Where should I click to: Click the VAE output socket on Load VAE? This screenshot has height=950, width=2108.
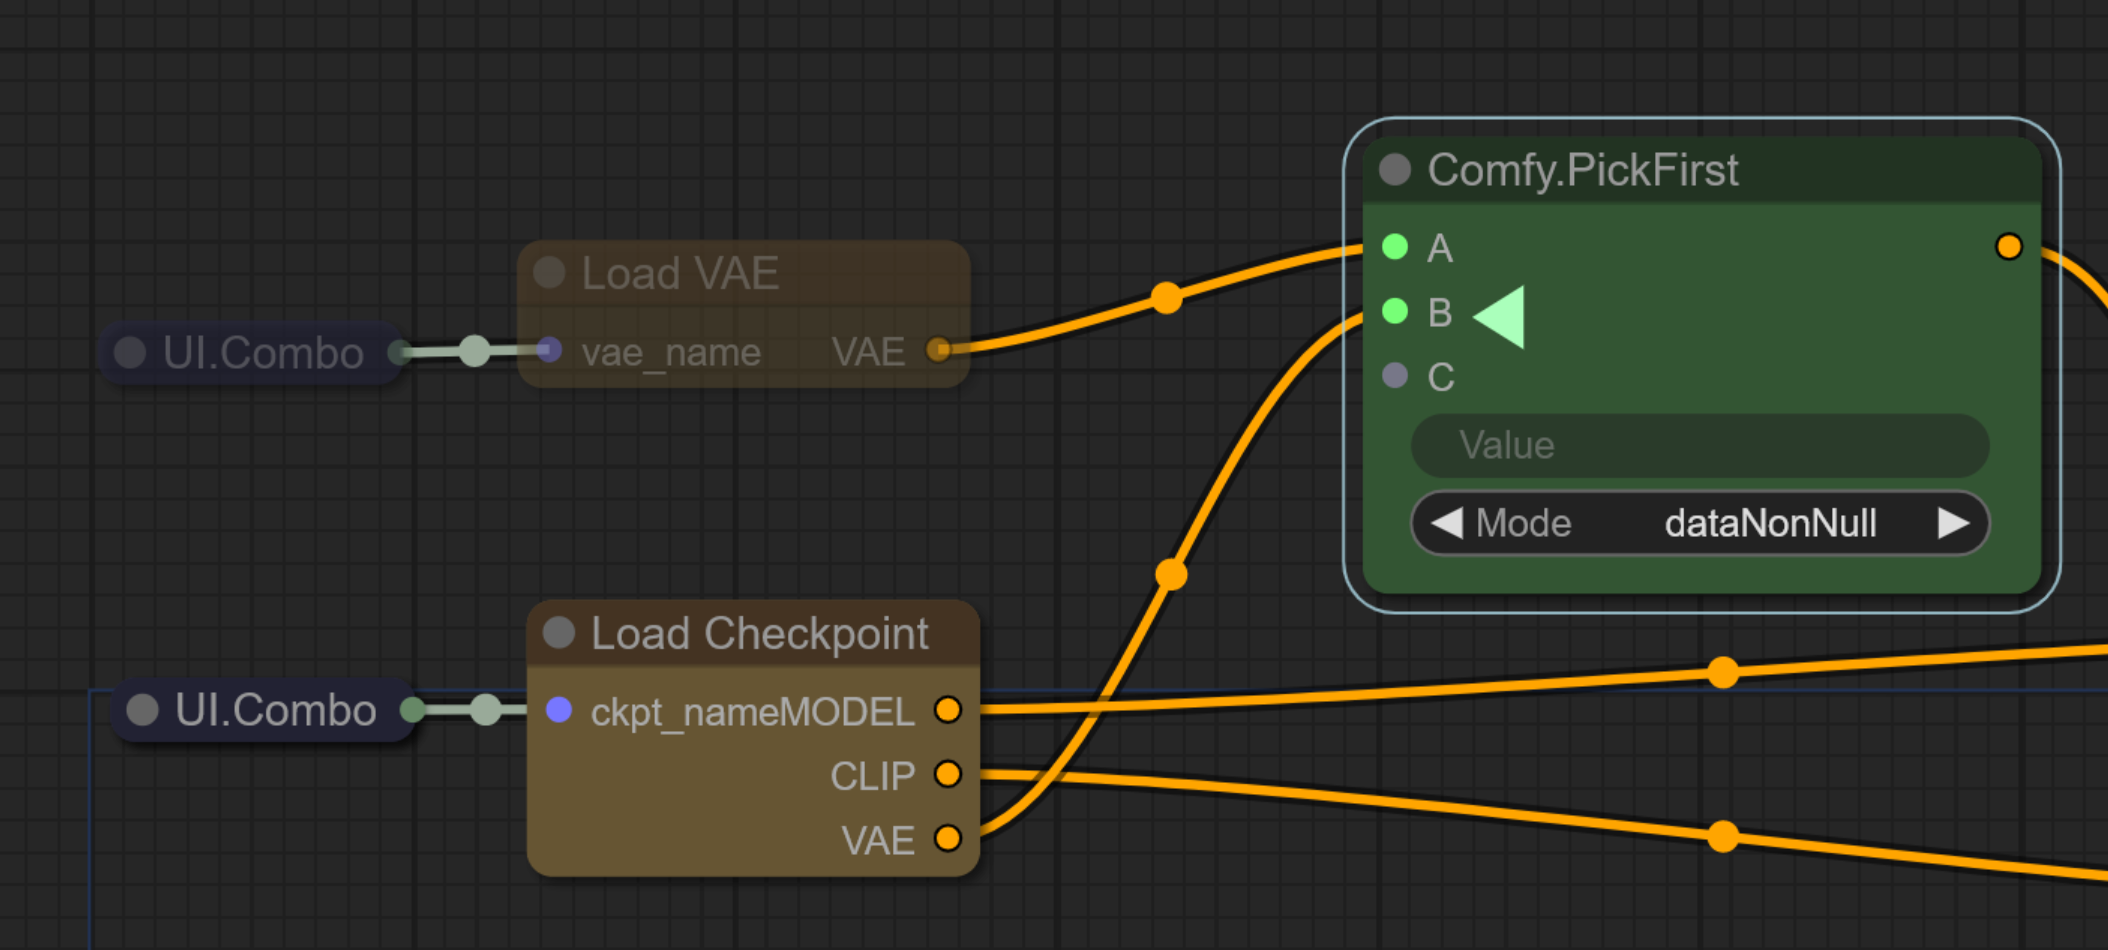pyautogui.click(x=938, y=351)
